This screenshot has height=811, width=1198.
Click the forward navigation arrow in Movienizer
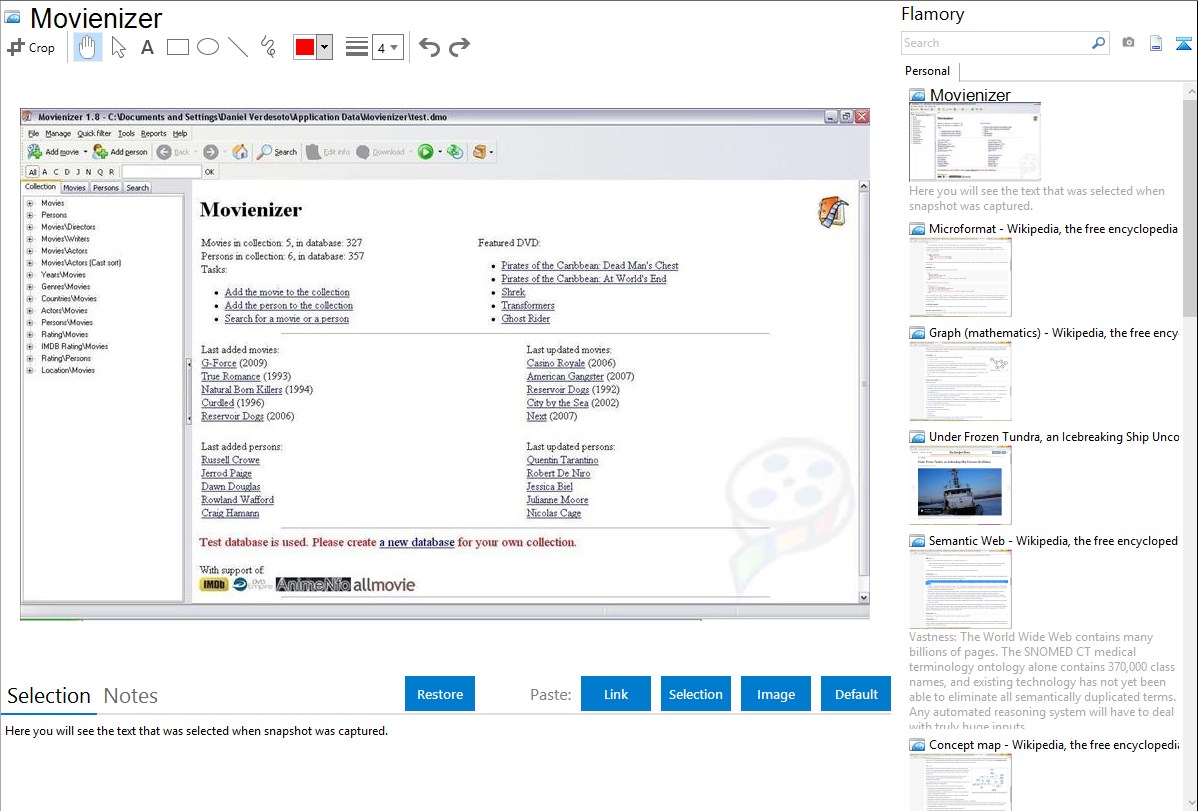[x=211, y=152]
